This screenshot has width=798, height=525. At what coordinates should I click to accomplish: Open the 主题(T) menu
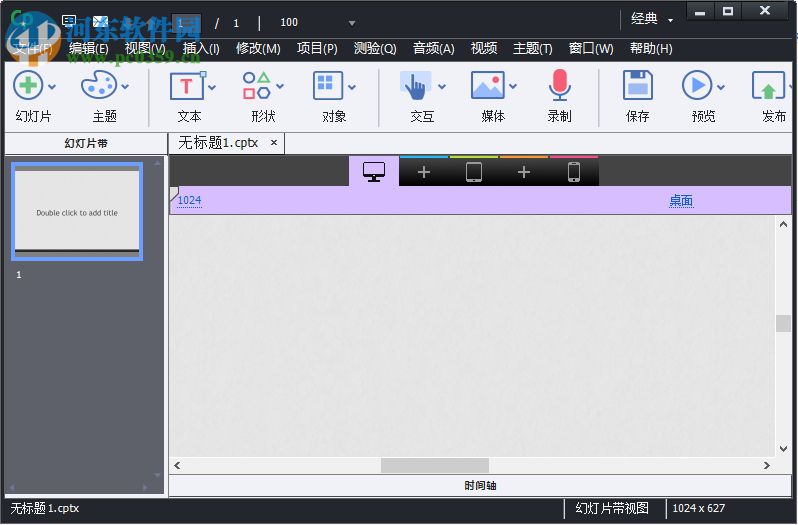[x=532, y=48]
